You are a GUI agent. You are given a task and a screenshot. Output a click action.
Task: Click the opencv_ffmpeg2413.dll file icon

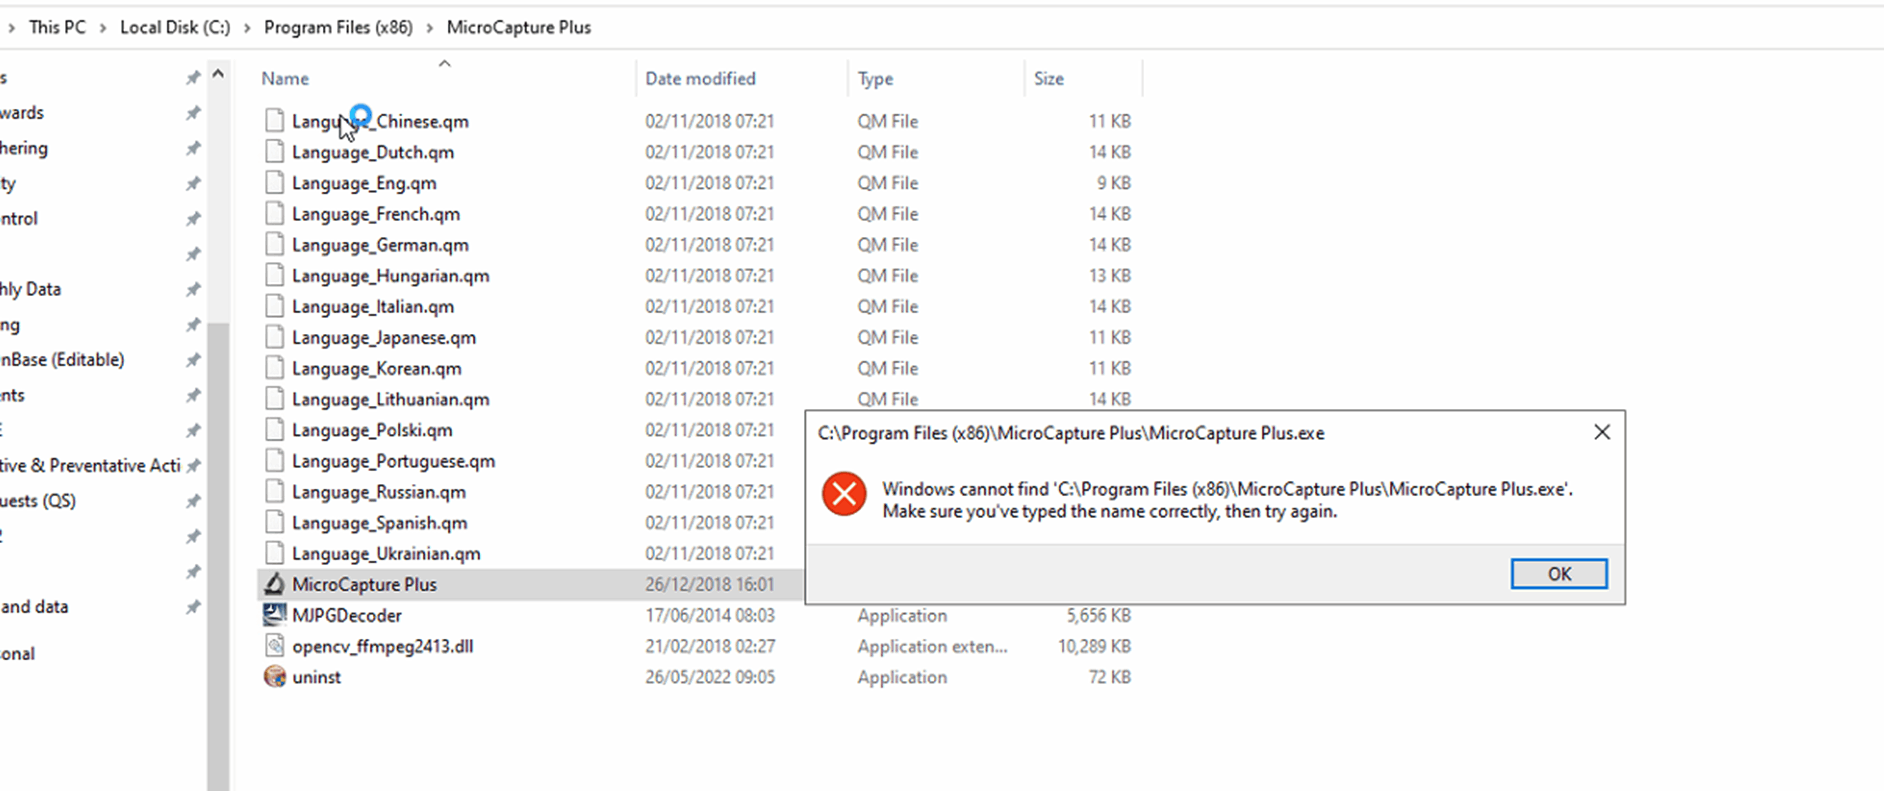(274, 646)
